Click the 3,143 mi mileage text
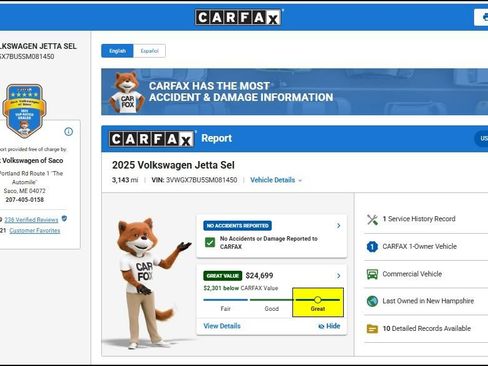This screenshot has width=488, height=366. (x=125, y=180)
